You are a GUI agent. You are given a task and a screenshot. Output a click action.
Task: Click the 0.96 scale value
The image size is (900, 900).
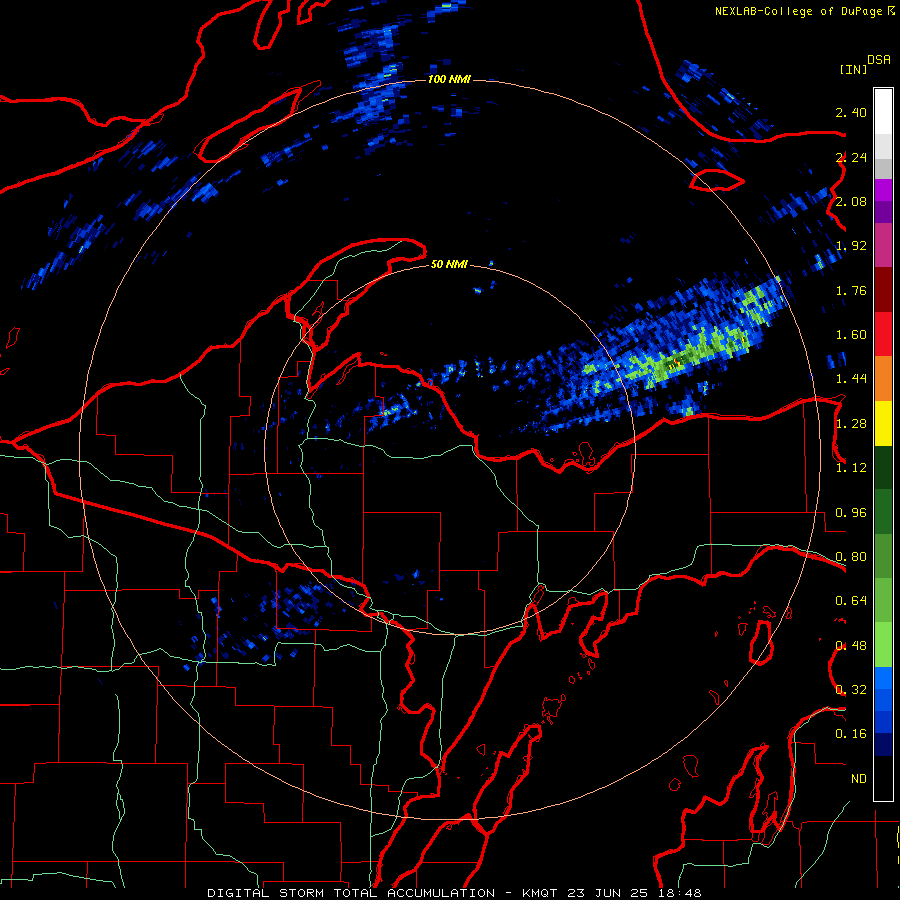(x=851, y=513)
